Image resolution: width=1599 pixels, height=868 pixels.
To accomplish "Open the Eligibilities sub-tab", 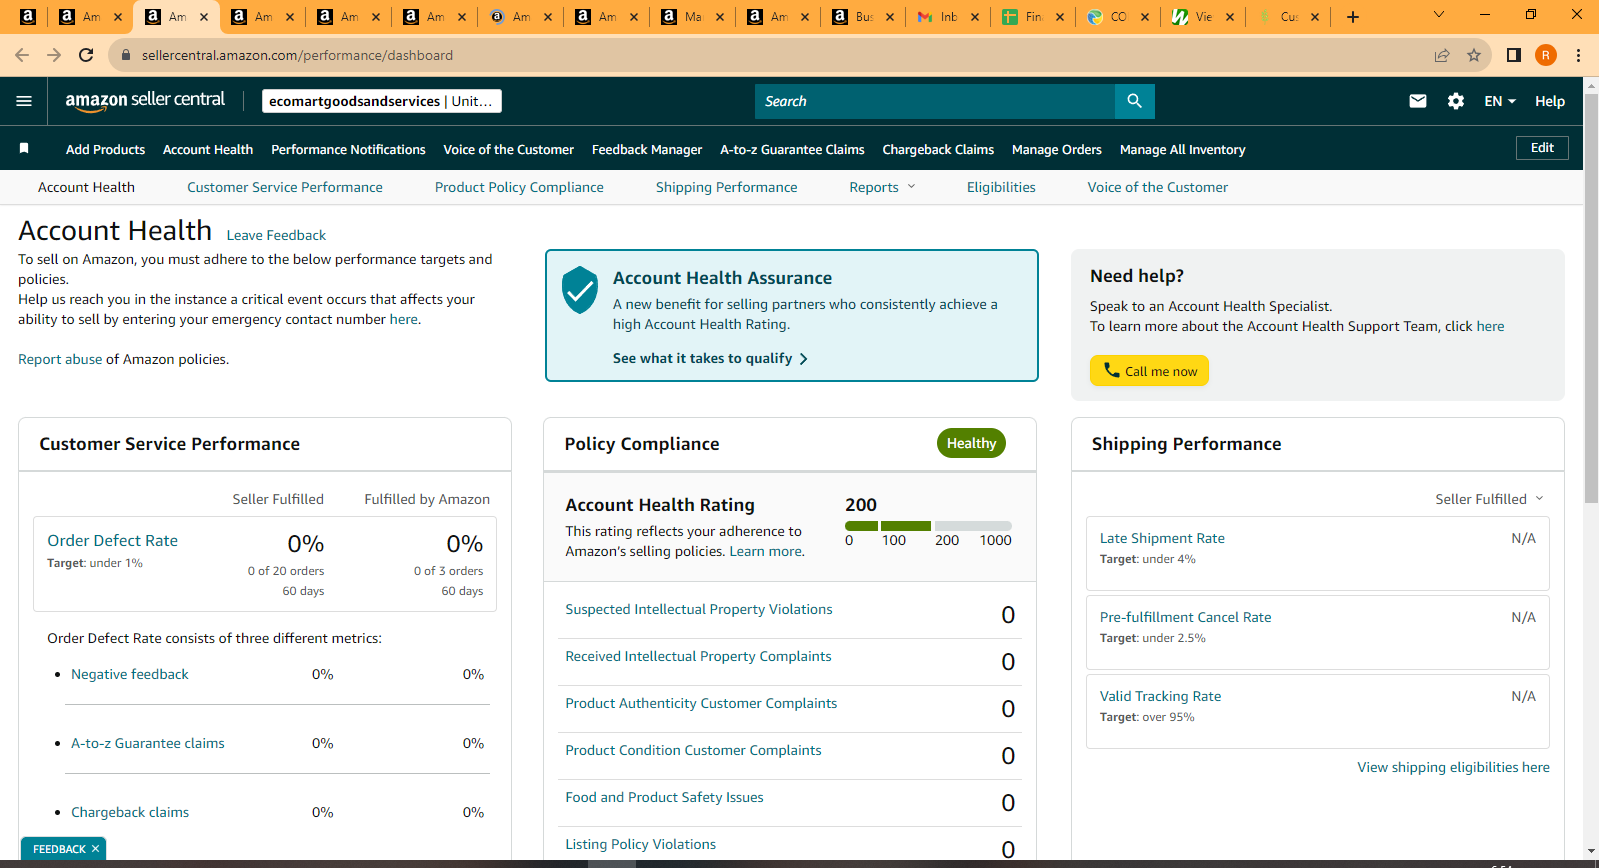I will (1001, 187).
